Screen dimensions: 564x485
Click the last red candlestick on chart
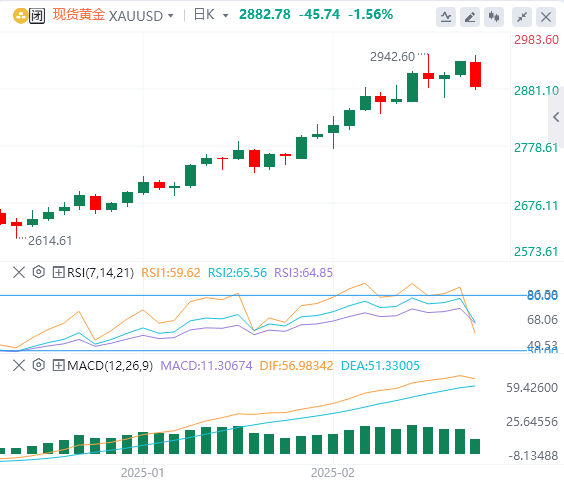(476, 73)
